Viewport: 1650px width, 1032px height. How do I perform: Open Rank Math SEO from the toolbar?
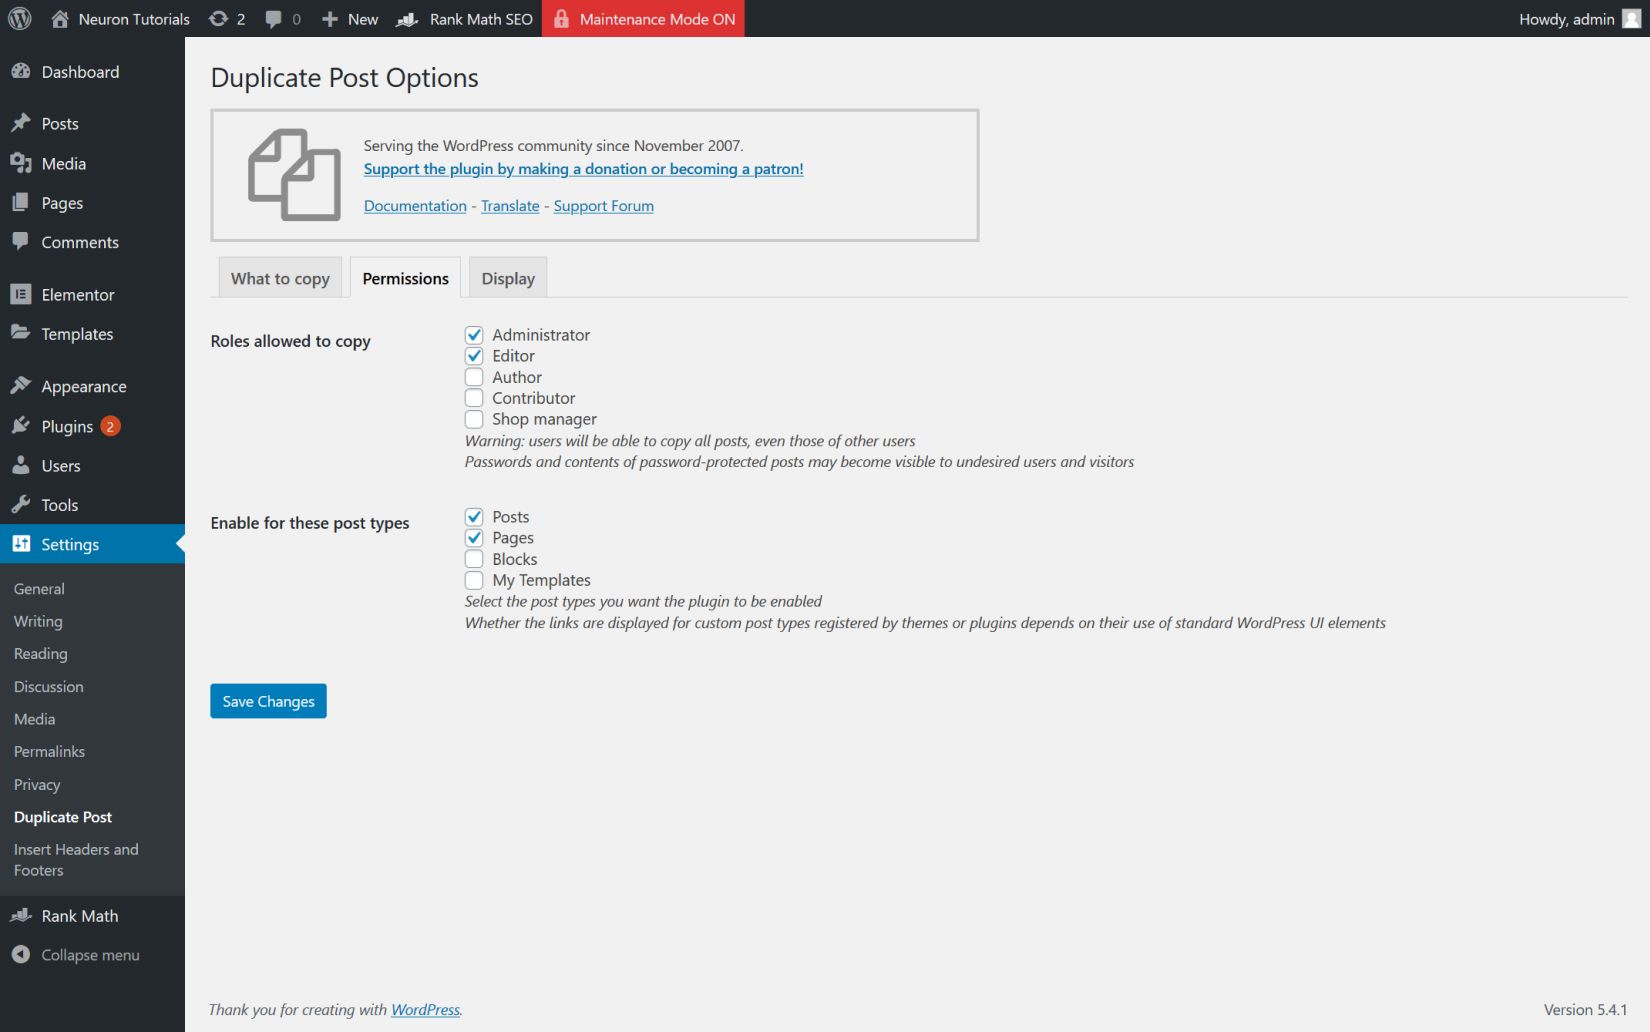point(464,18)
